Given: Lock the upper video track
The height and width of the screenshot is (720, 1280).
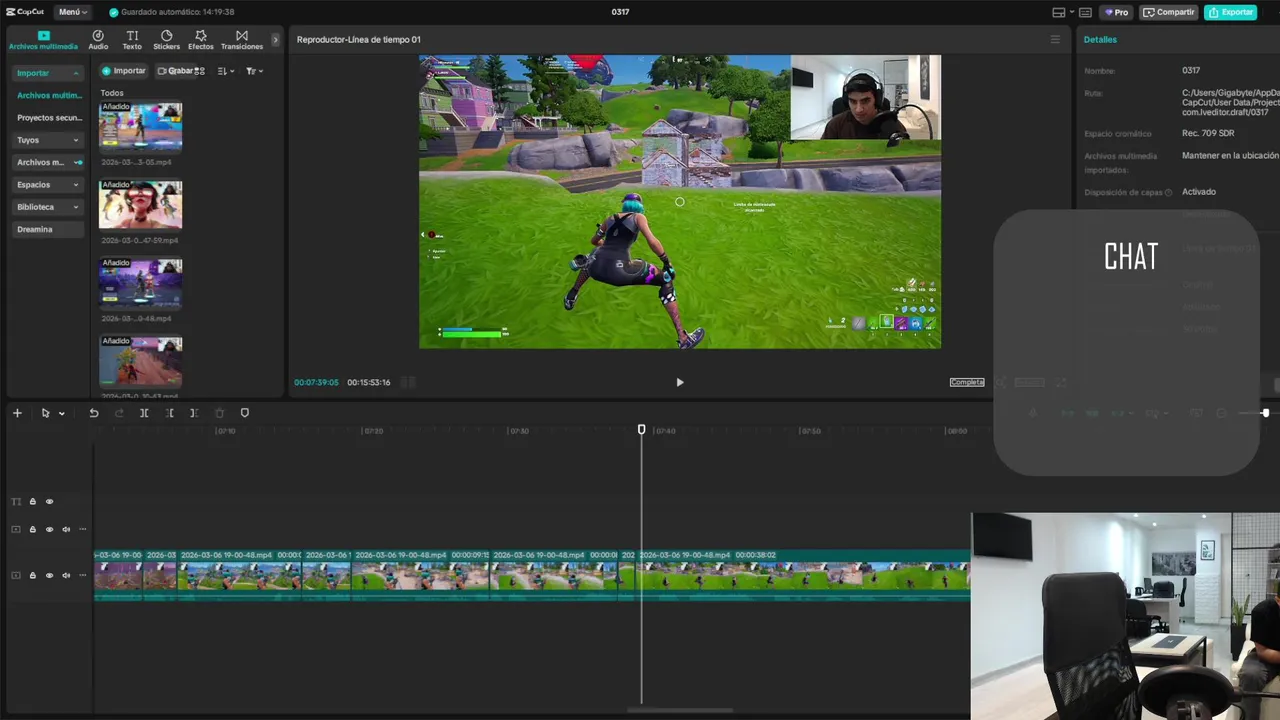Looking at the screenshot, I should tap(32, 530).
